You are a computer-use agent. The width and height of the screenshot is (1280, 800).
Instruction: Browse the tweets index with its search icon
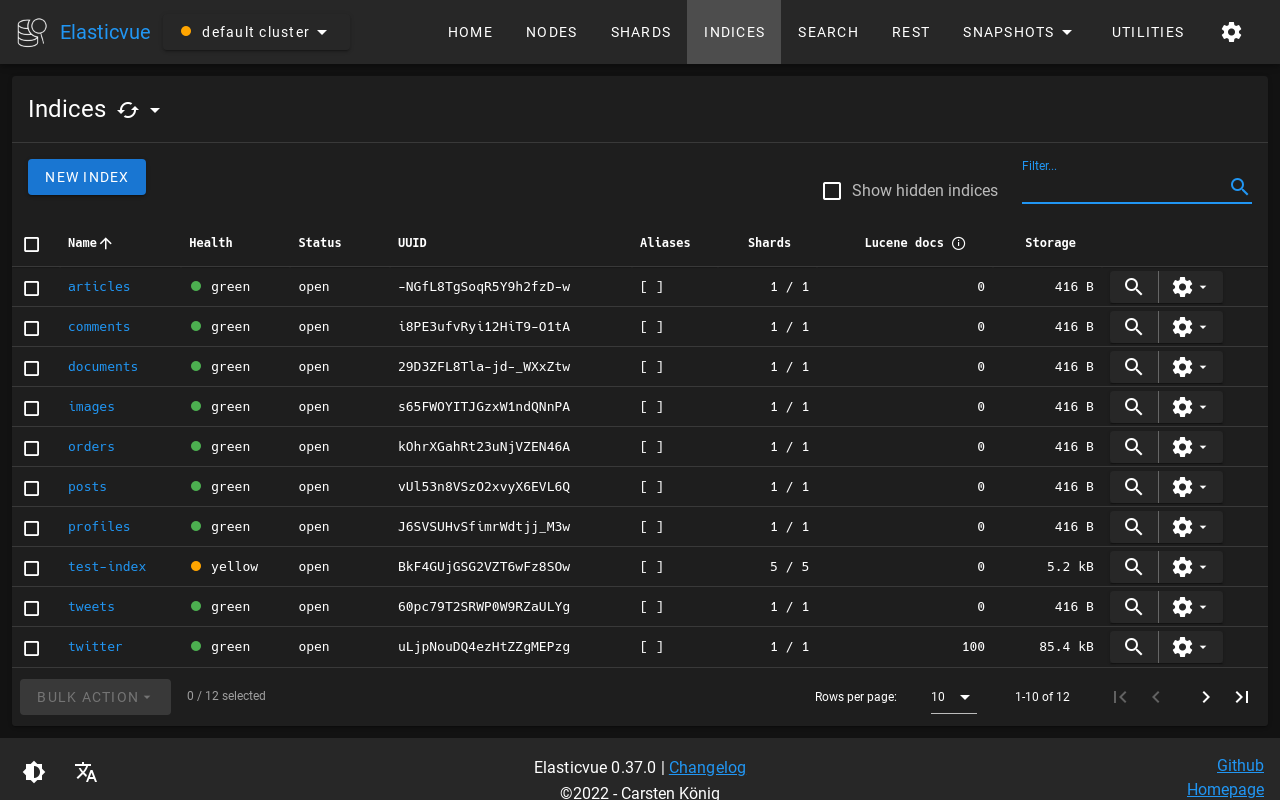(x=1134, y=607)
